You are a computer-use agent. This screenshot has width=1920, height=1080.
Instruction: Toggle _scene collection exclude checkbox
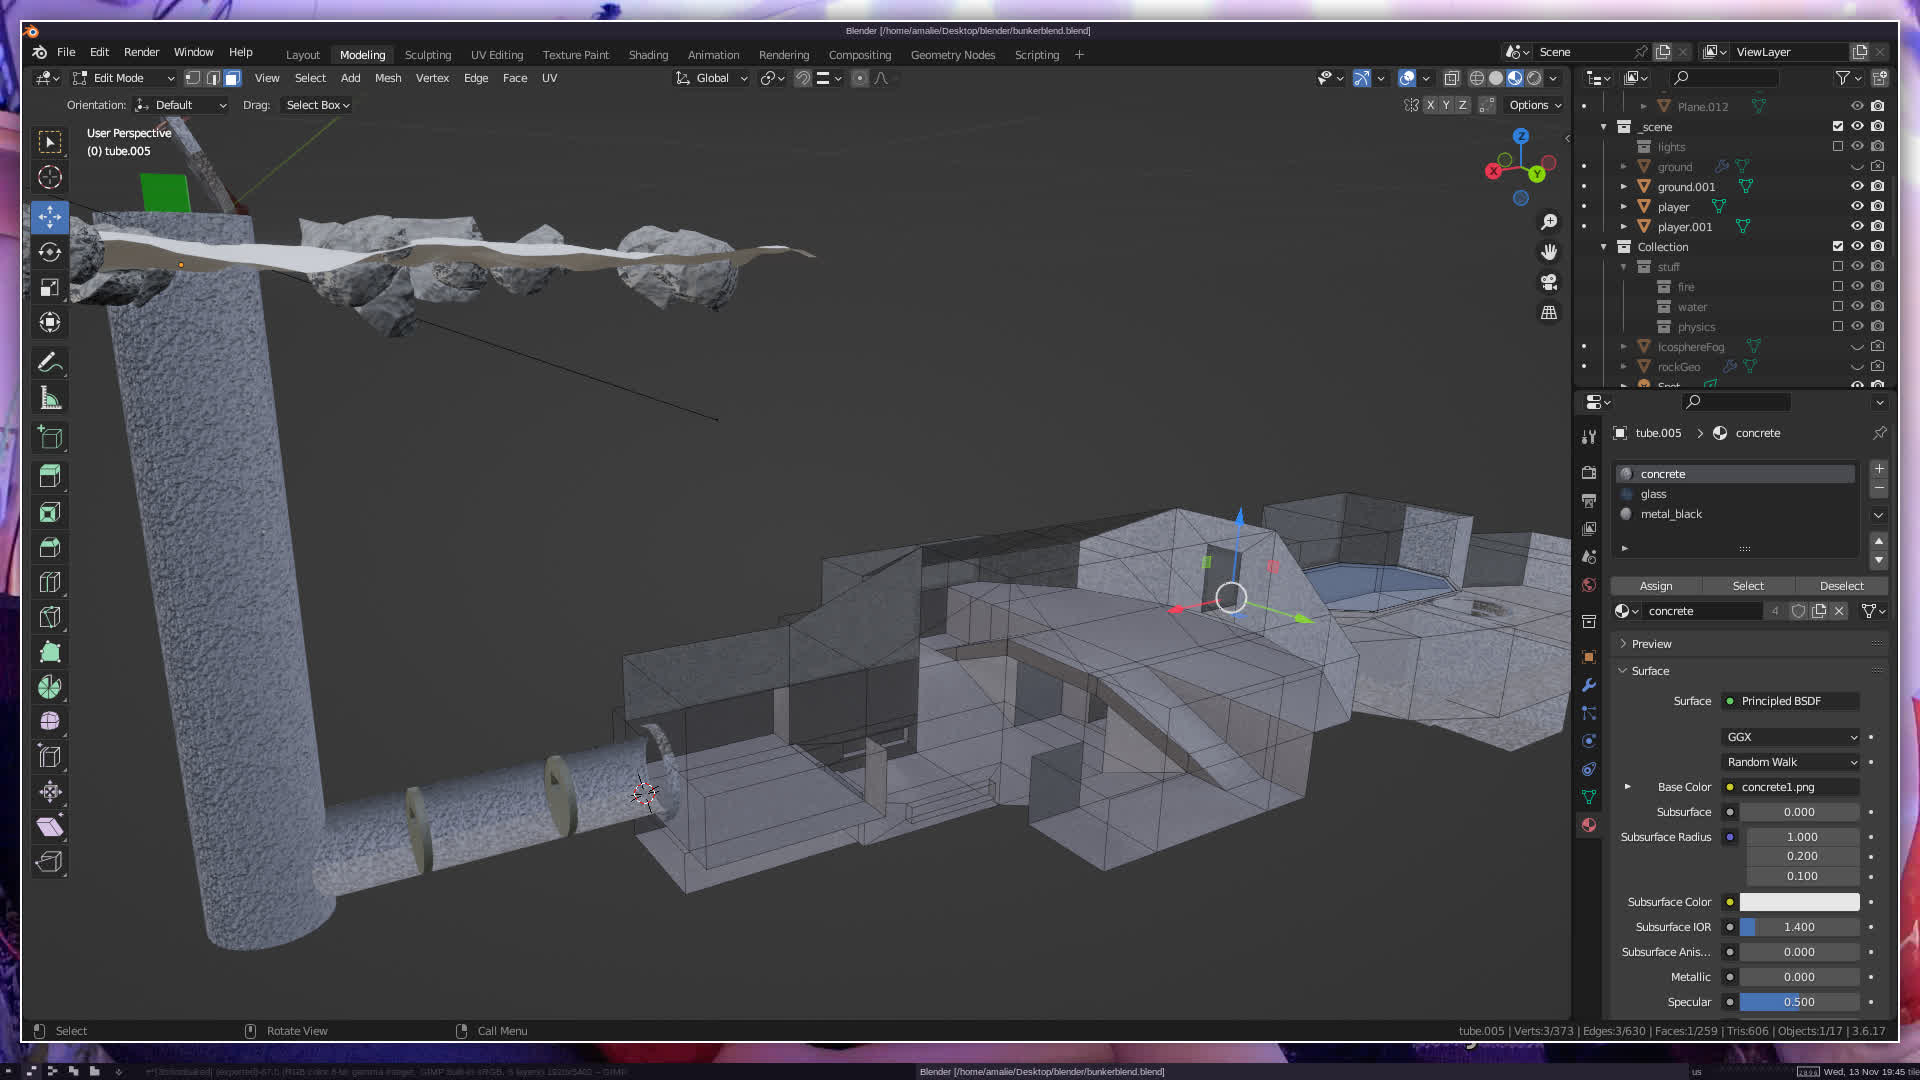point(1837,126)
